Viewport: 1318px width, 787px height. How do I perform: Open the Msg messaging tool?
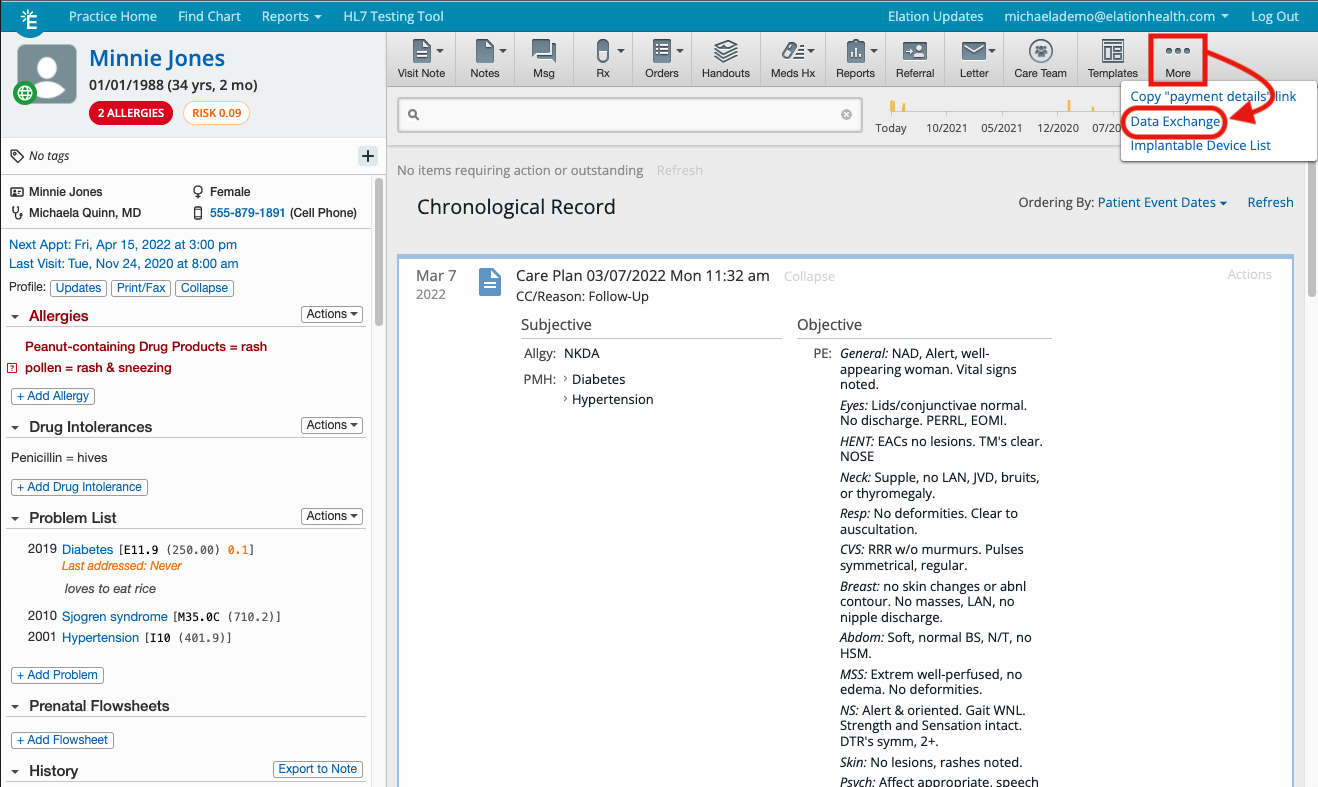(541, 58)
